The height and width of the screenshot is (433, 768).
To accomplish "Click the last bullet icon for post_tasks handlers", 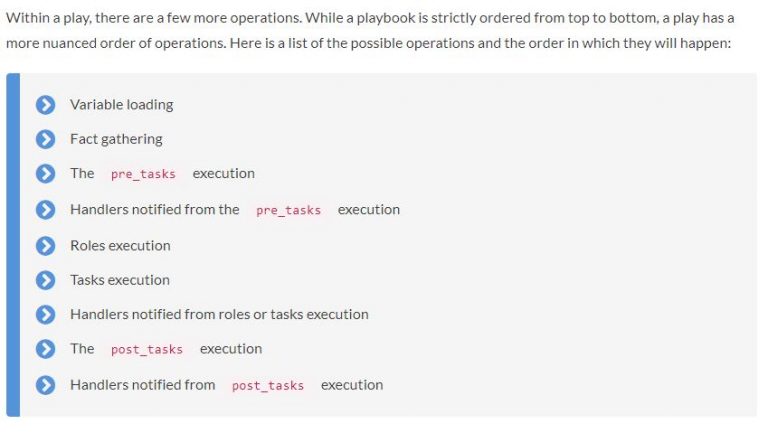I will point(46,385).
